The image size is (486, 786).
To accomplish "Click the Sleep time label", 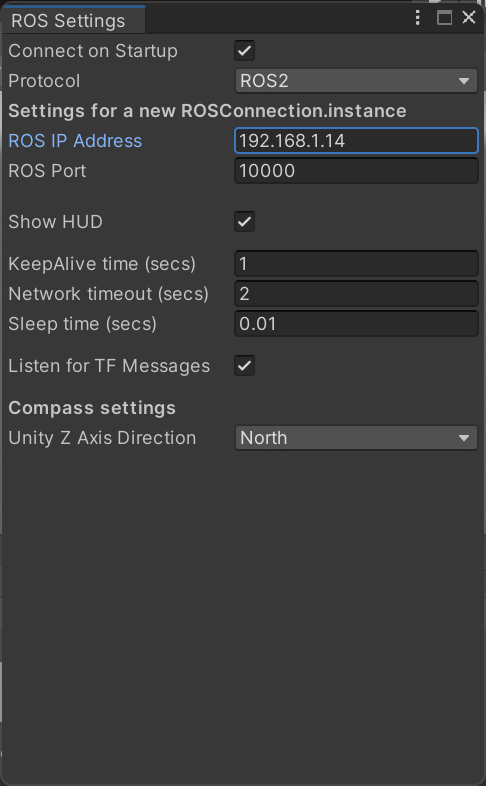I will pos(83,324).
